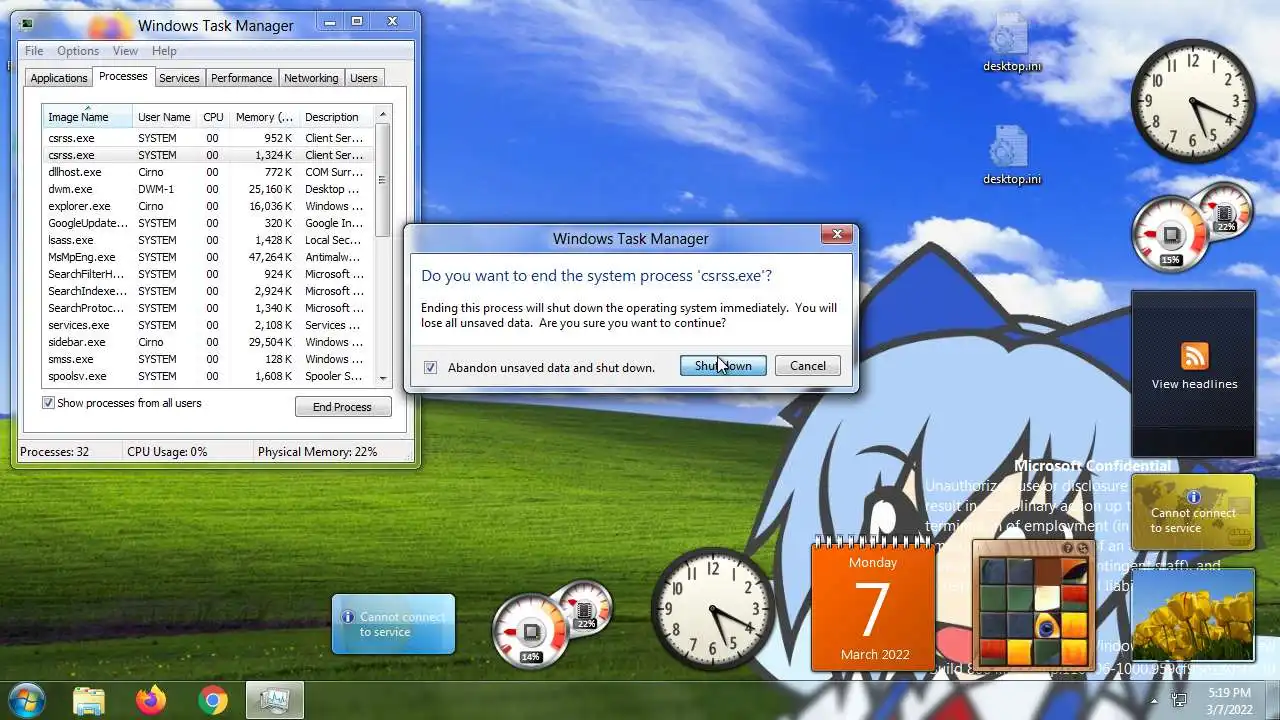Click the process list scrollbar thumb
Viewport: 1280px width, 720px height.
[382, 179]
